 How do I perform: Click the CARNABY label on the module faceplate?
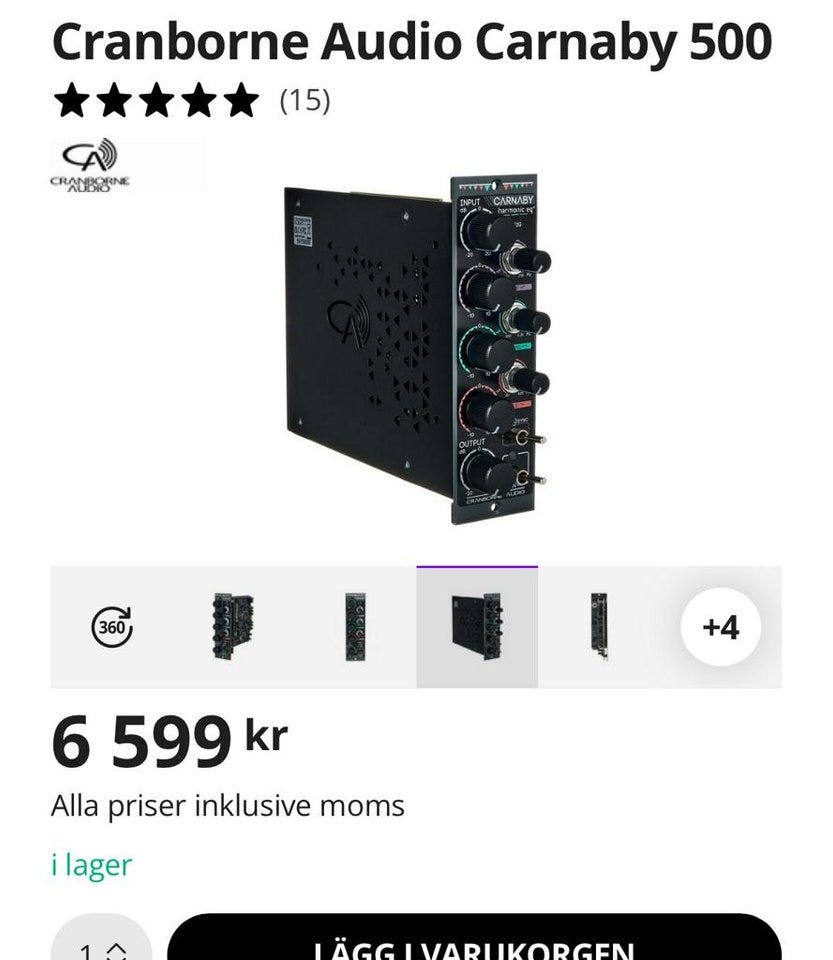514,201
